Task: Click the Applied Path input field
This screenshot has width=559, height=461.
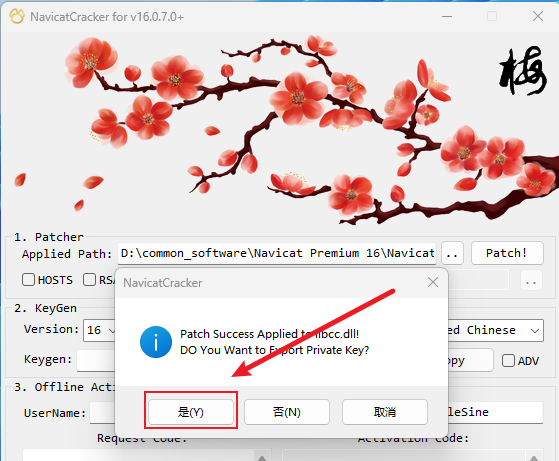Action: (277, 253)
